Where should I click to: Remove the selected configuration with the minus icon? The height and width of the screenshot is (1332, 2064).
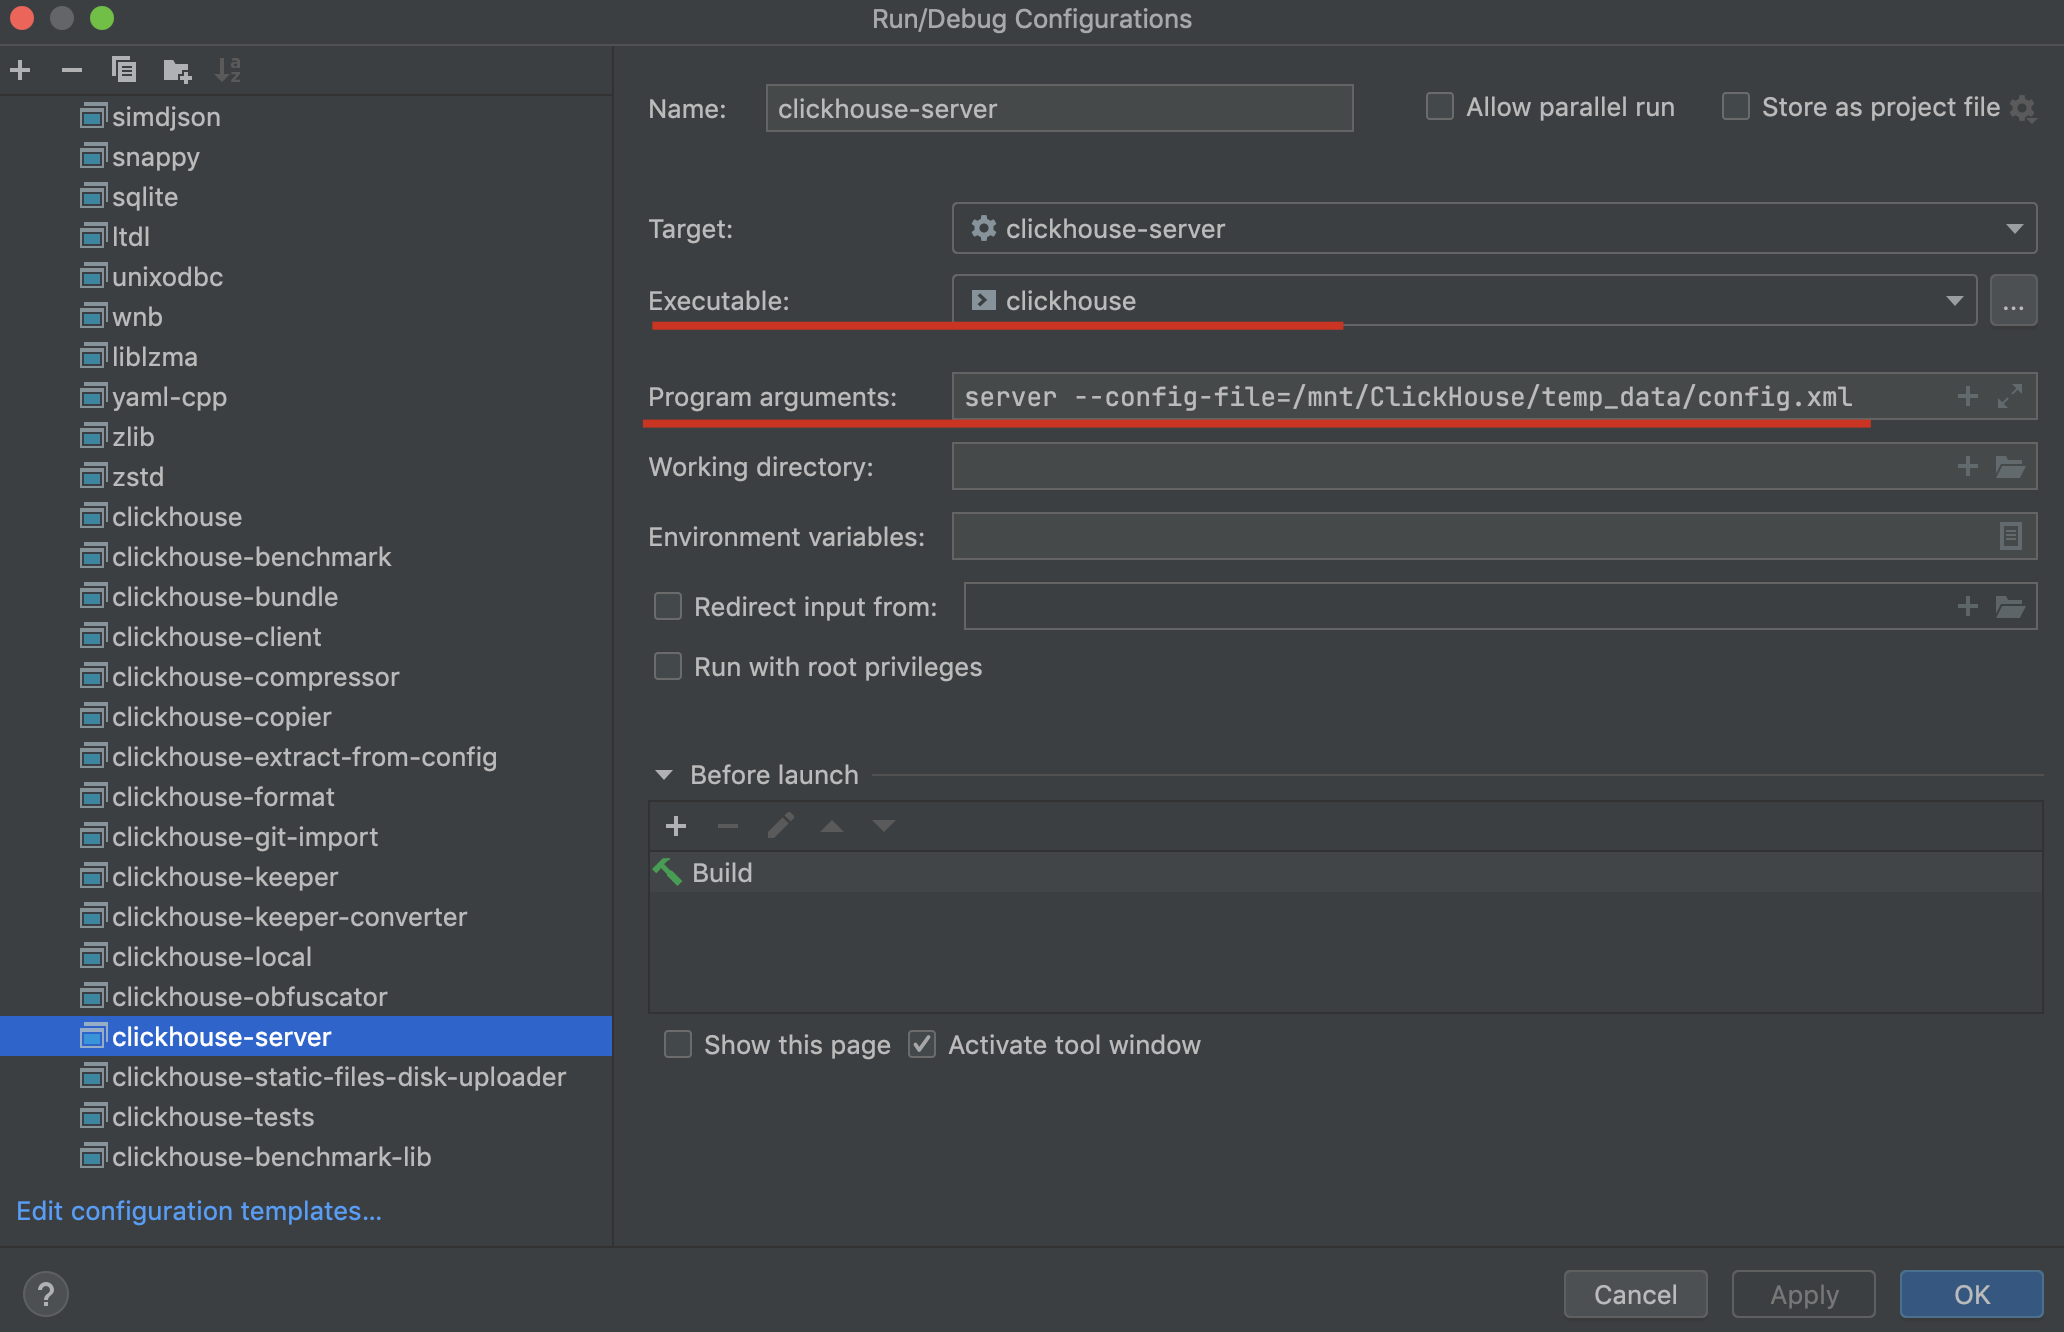pyautogui.click(x=72, y=70)
